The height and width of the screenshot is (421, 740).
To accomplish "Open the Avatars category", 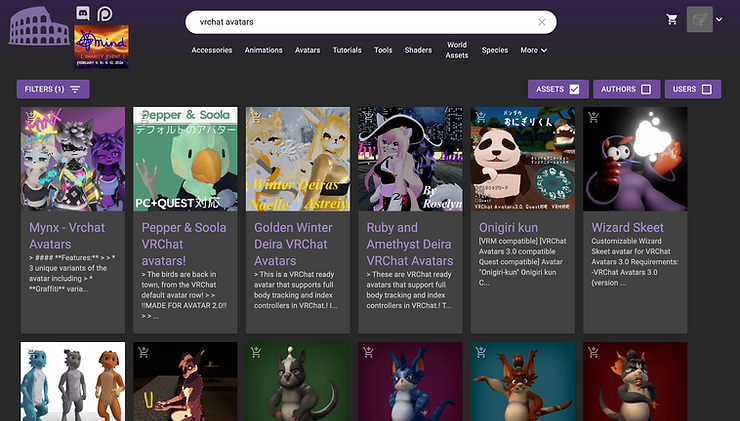I will pos(307,50).
